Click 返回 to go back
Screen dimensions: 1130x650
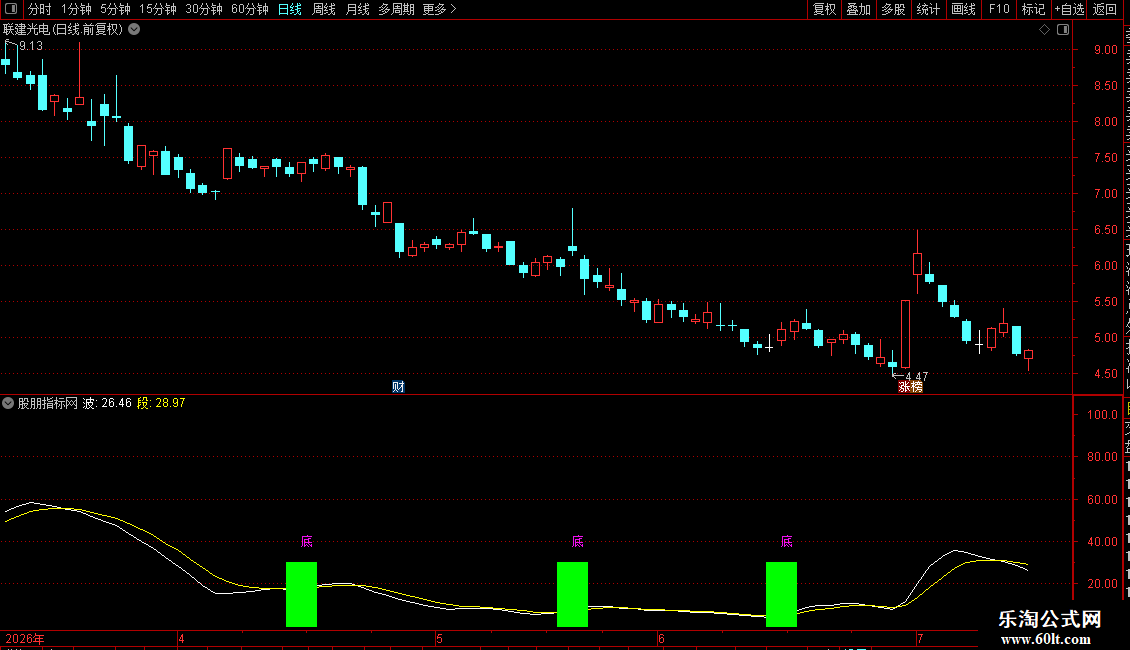click(1104, 9)
